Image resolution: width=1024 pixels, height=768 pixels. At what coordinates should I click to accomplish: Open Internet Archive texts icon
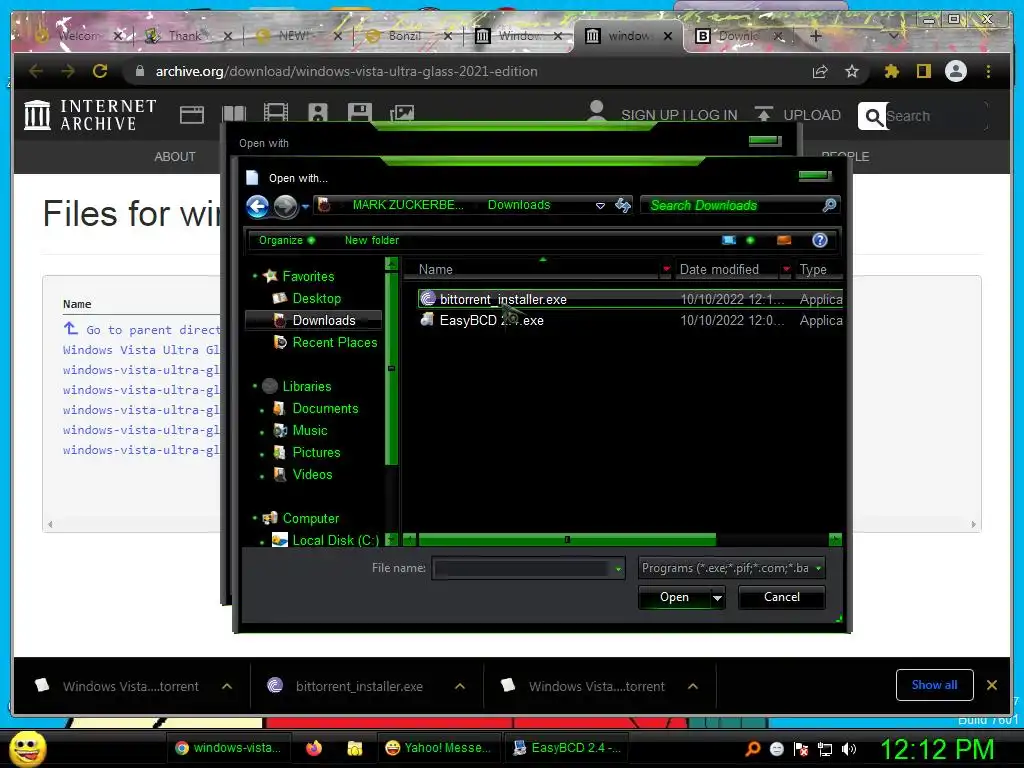pyautogui.click(x=234, y=114)
